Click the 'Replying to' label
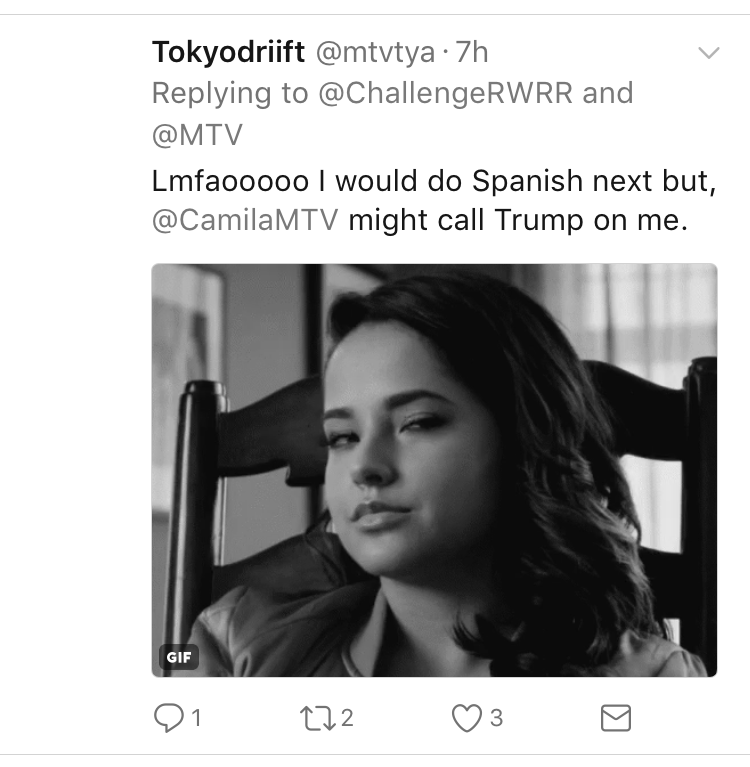The height and width of the screenshot is (767, 750). [x=230, y=94]
